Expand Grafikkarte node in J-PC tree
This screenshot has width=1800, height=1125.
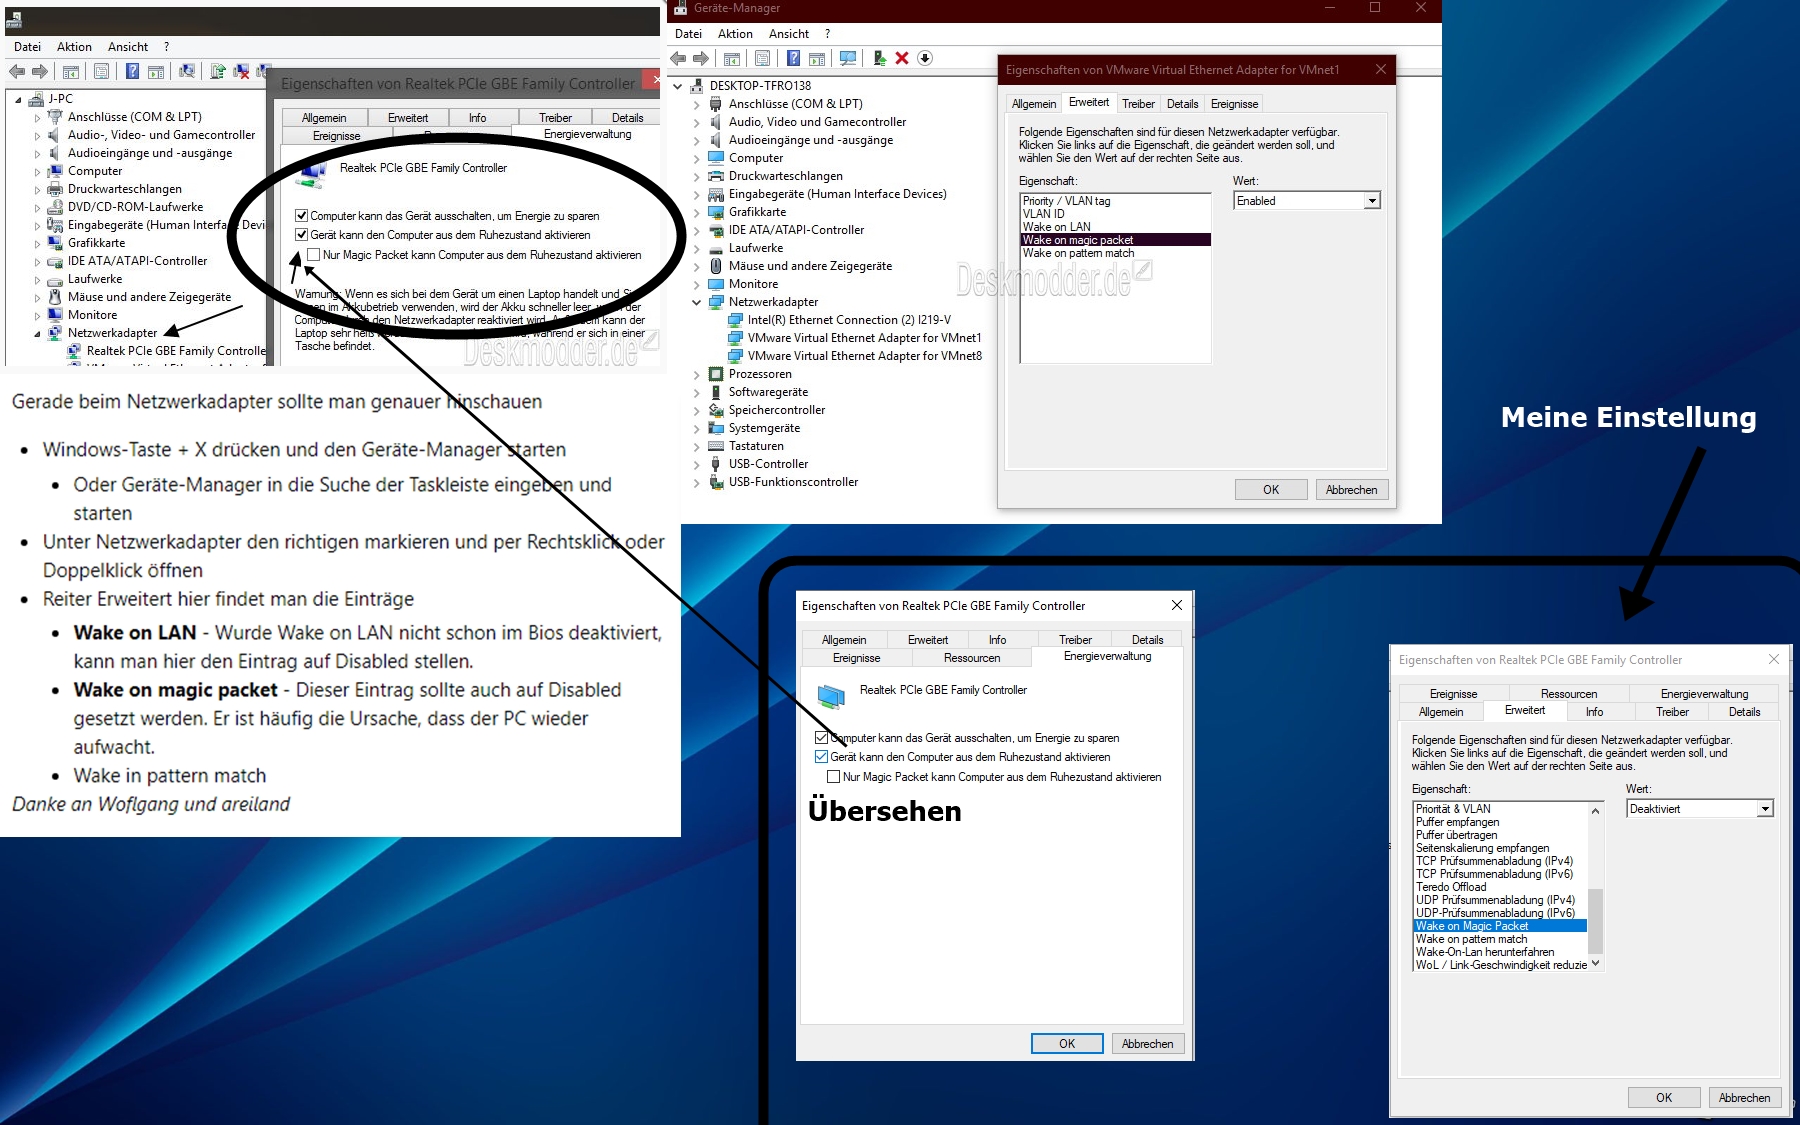pyautogui.click(x=38, y=243)
